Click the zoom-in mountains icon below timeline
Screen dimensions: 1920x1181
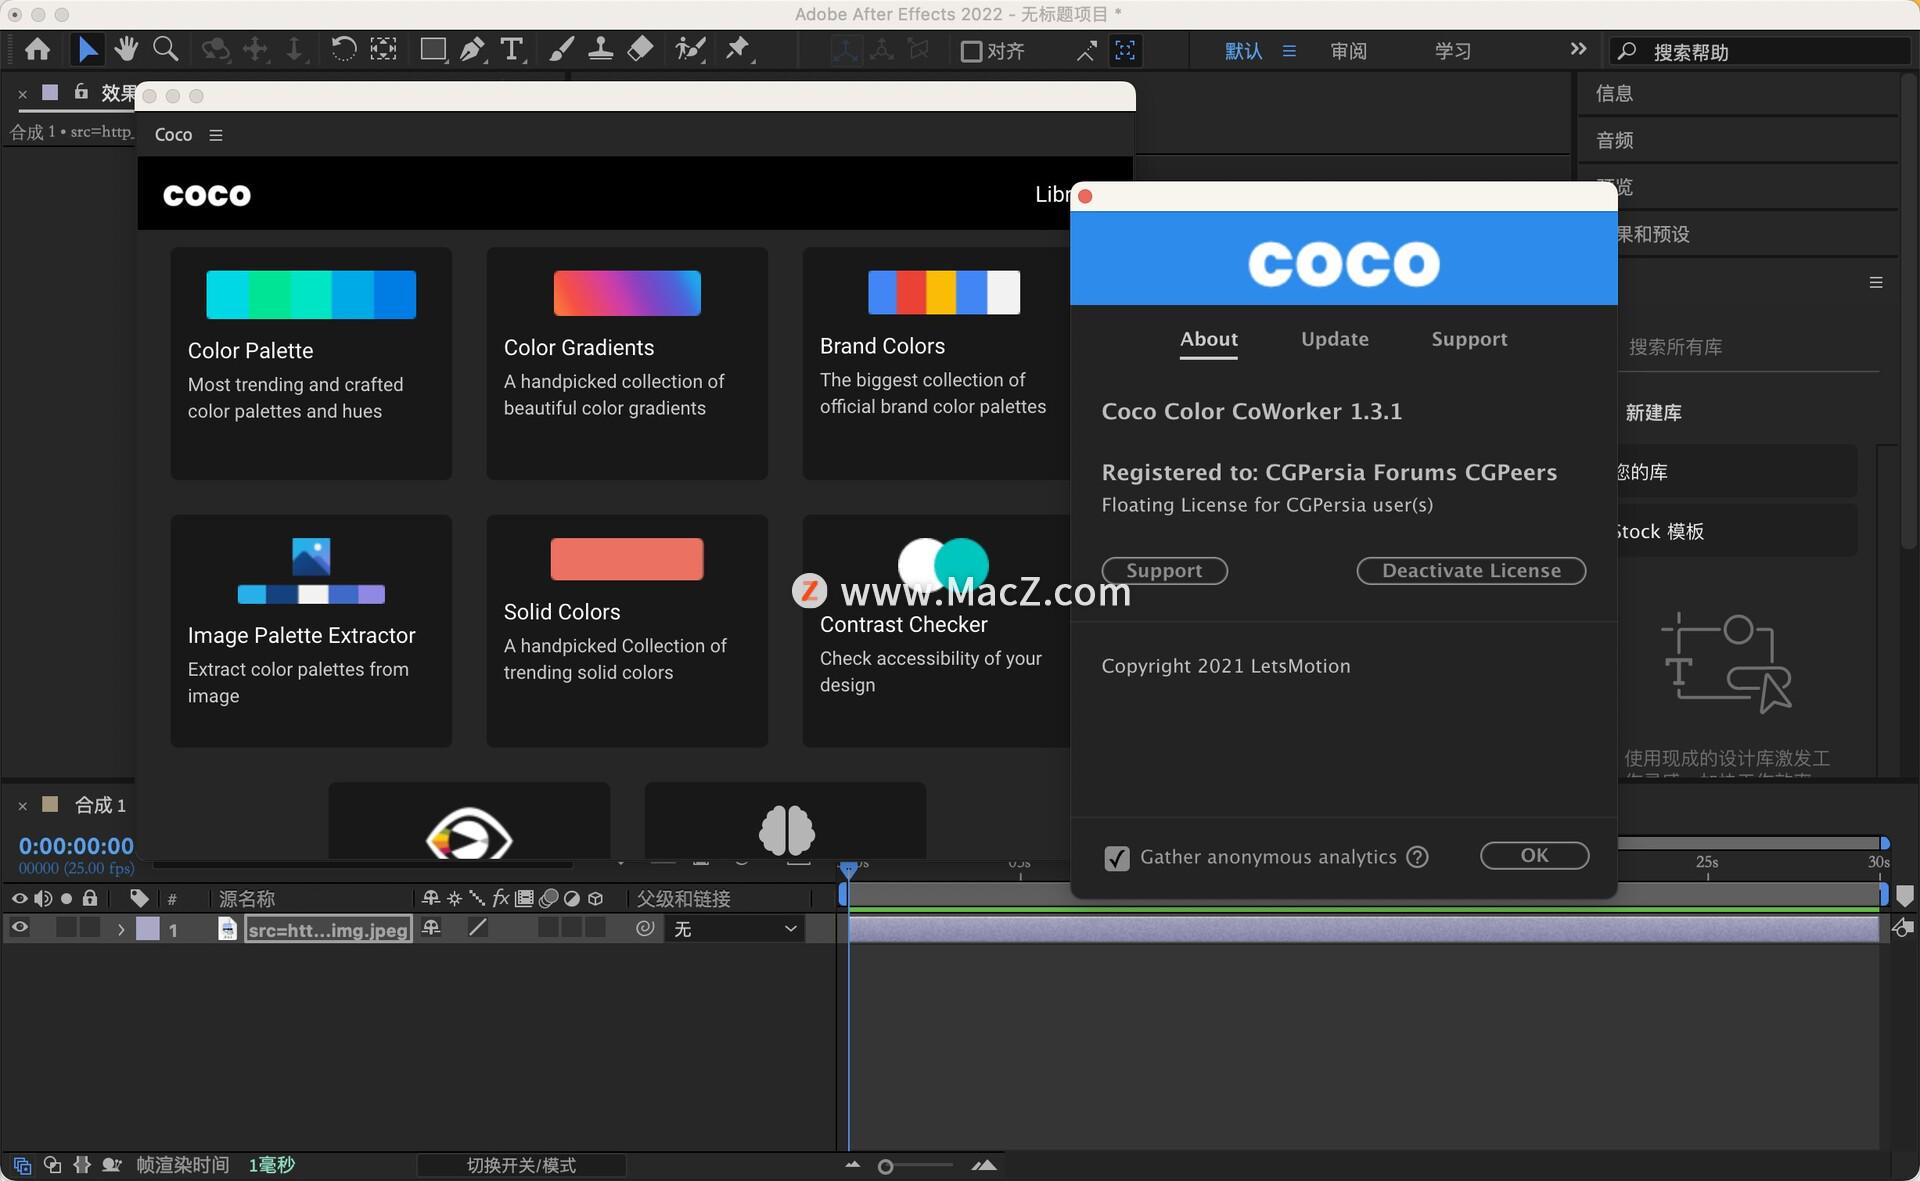[984, 1165]
